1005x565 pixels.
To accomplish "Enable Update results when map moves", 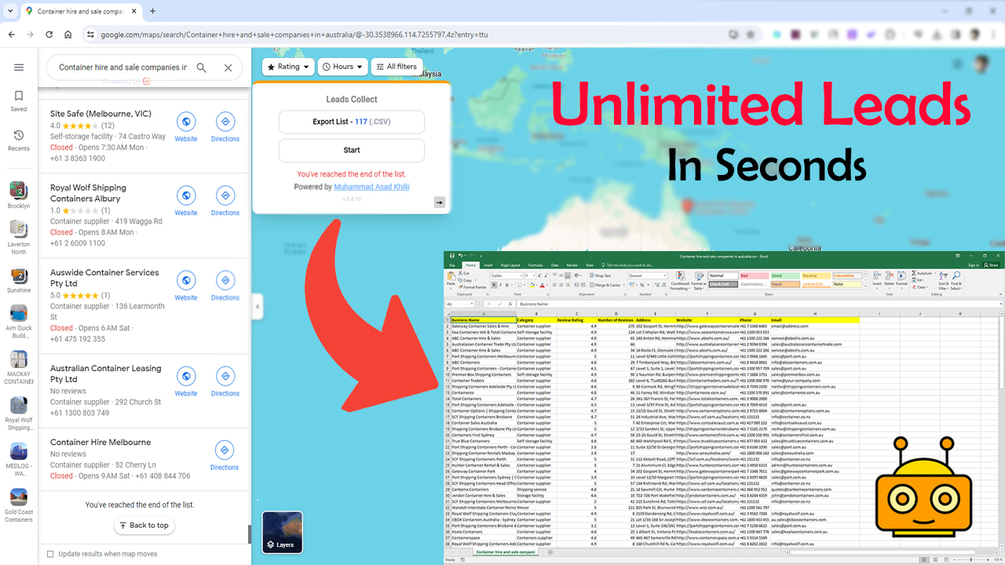I will click(50, 554).
